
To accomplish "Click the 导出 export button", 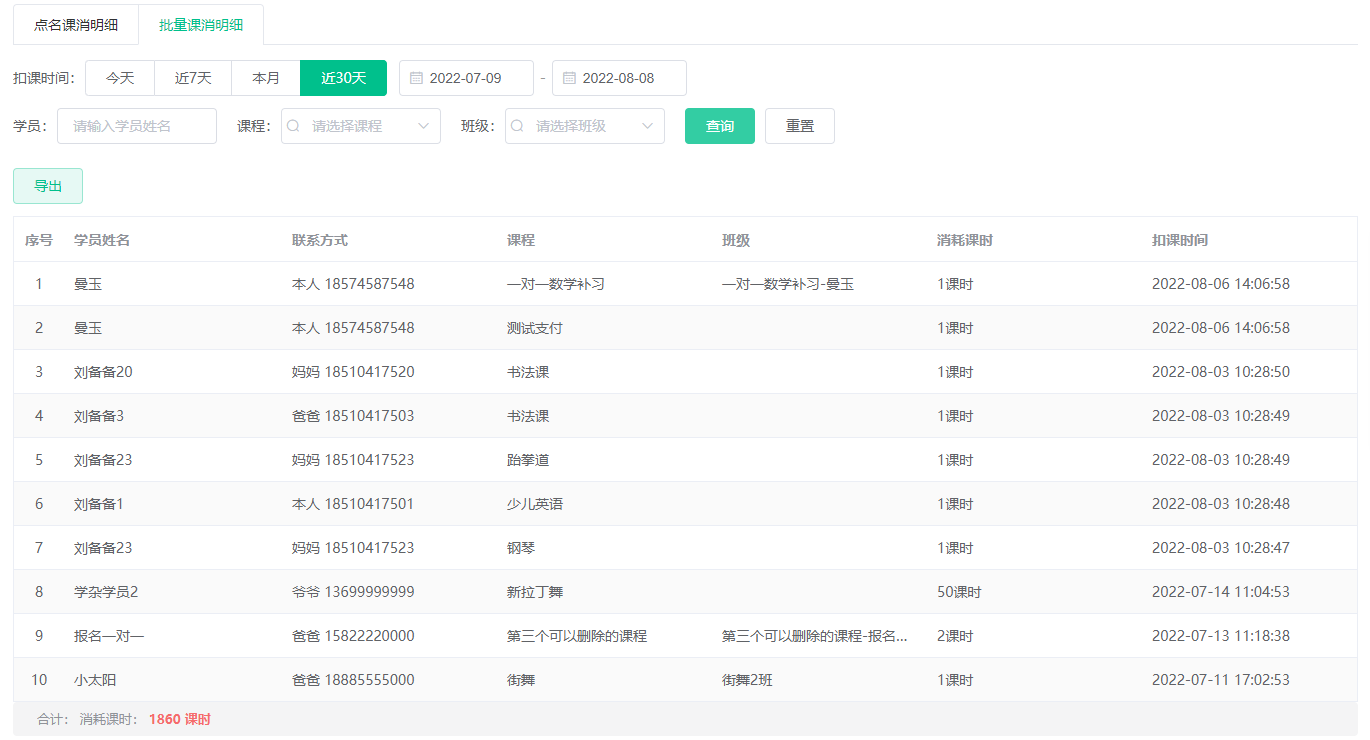I will [x=47, y=186].
